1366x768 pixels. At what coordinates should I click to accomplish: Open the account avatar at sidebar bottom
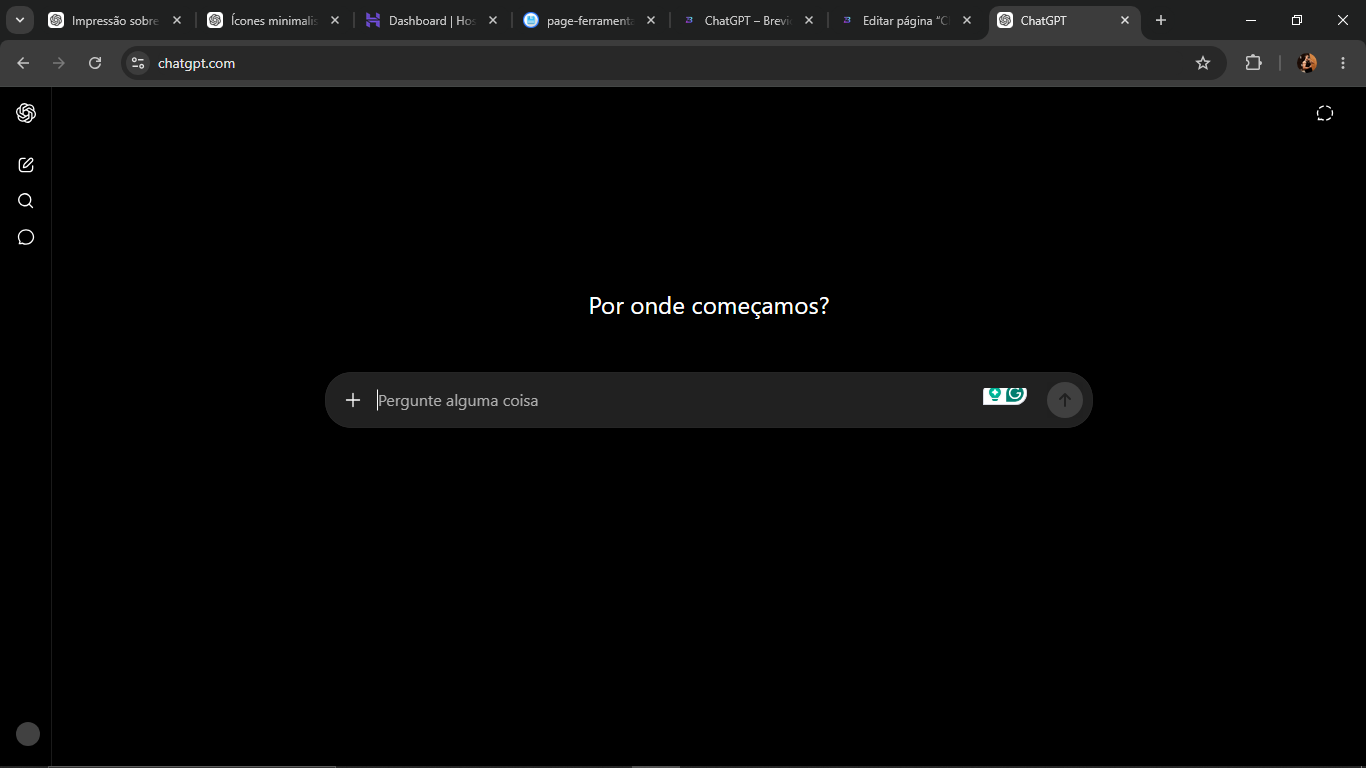point(28,734)
